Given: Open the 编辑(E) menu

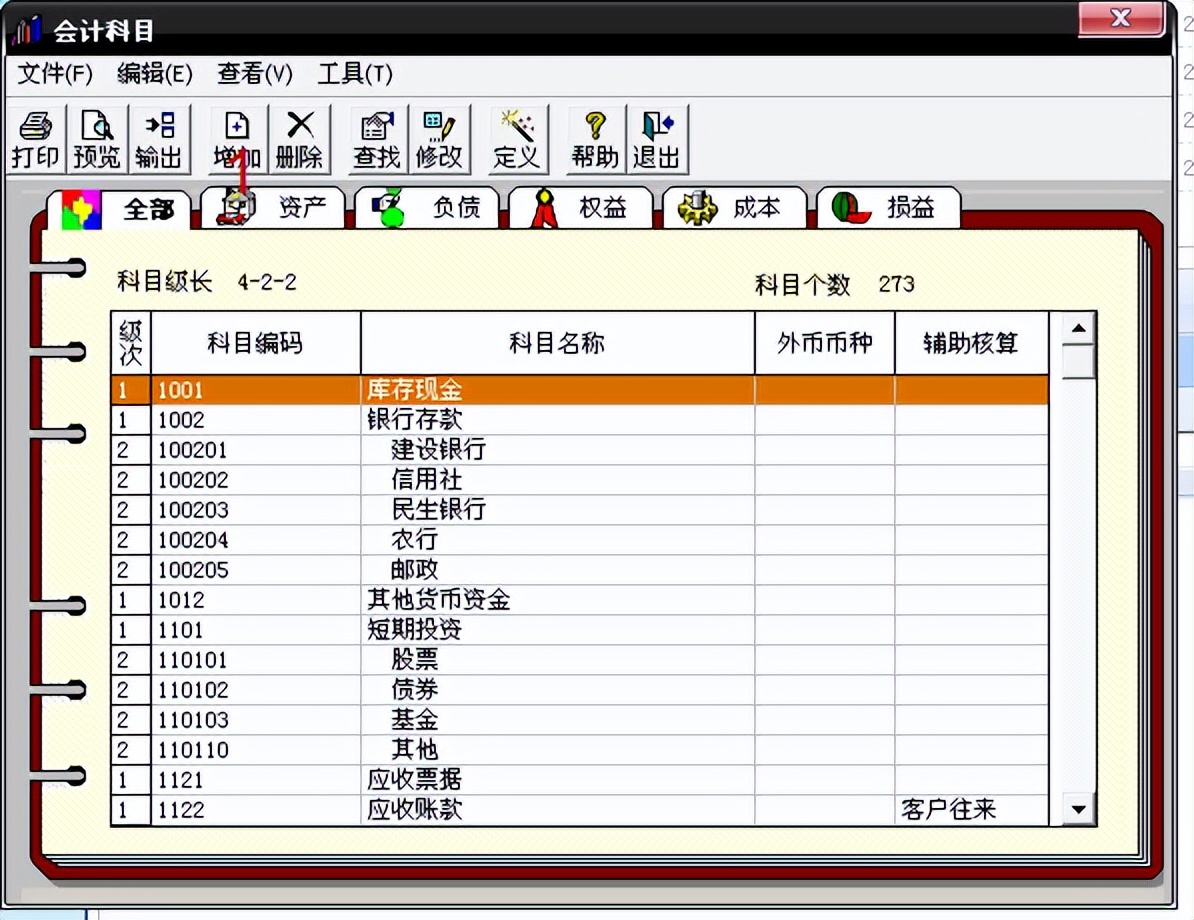Looking at the screenshot, I should [153, 74].
